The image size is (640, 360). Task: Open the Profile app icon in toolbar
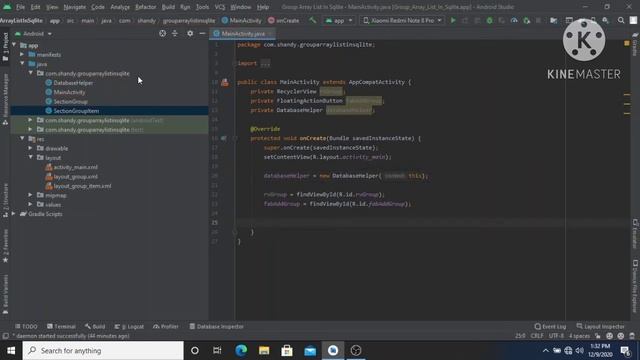[514, 20]
